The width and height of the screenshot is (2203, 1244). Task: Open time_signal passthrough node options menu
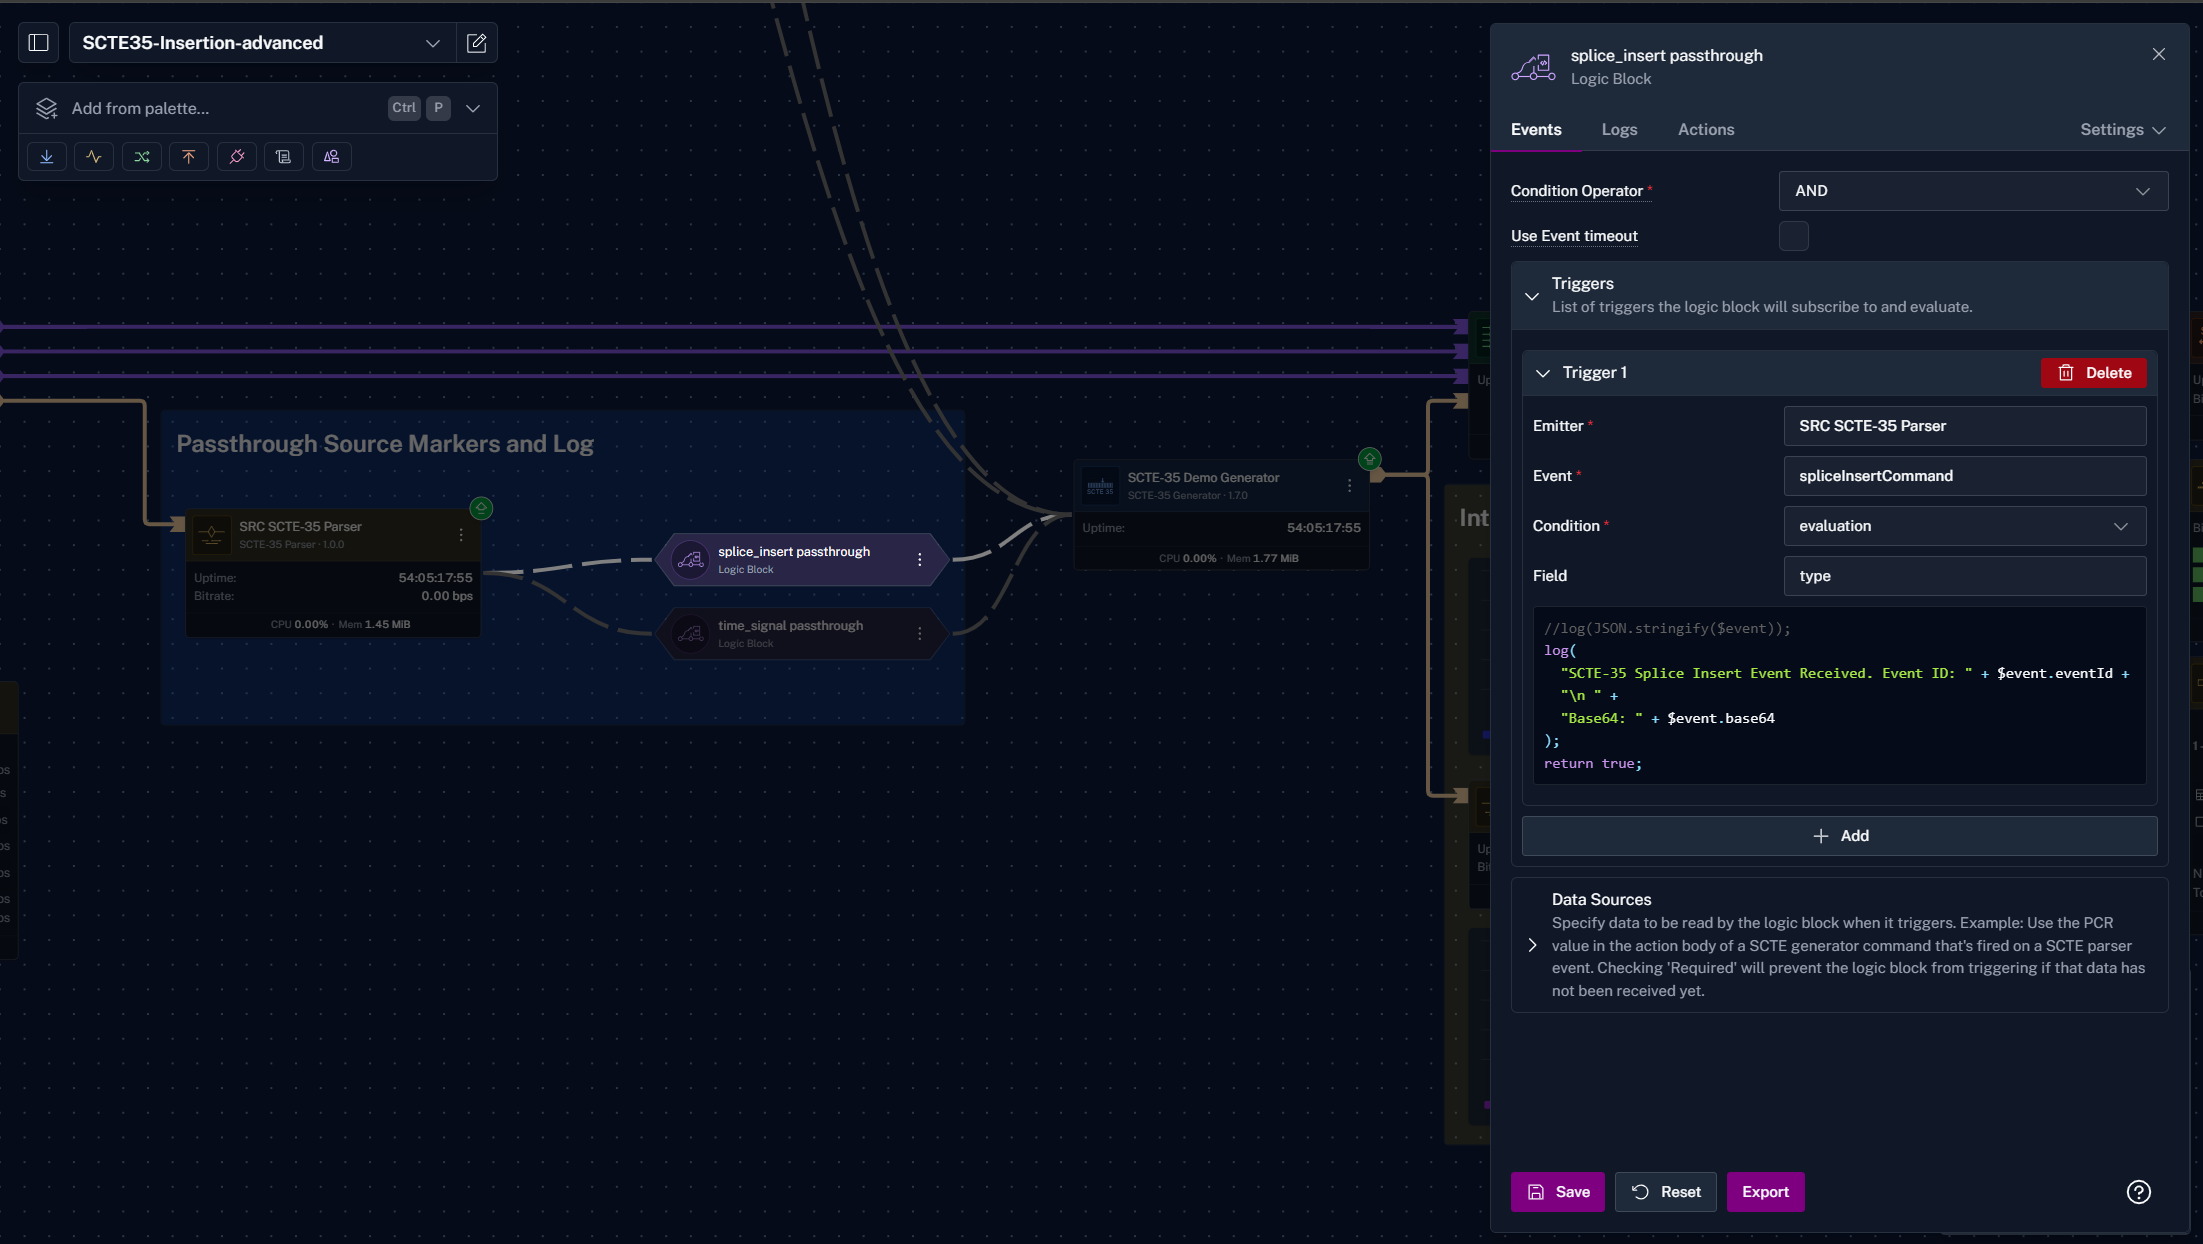point(920,634)
